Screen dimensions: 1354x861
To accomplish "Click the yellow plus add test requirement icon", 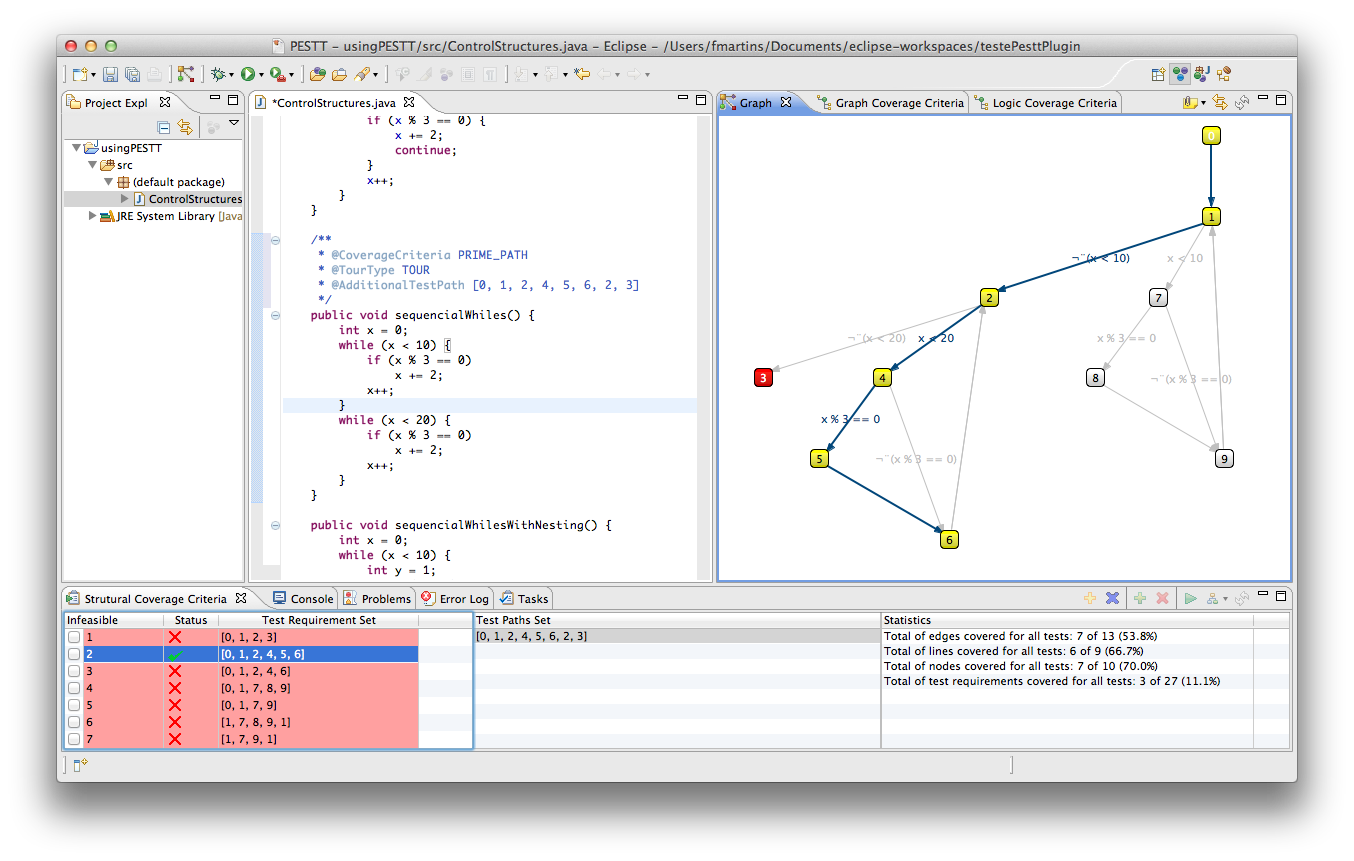I will click(1090, 598).
